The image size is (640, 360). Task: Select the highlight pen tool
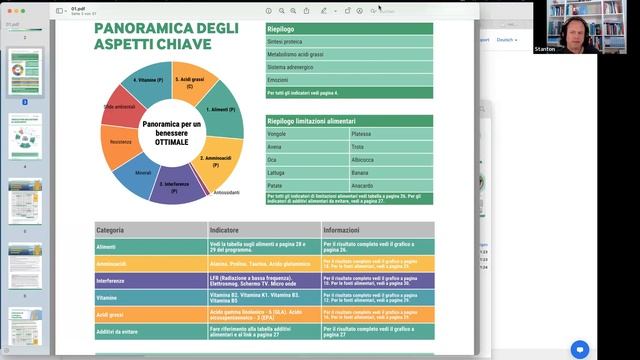(324, 11)
